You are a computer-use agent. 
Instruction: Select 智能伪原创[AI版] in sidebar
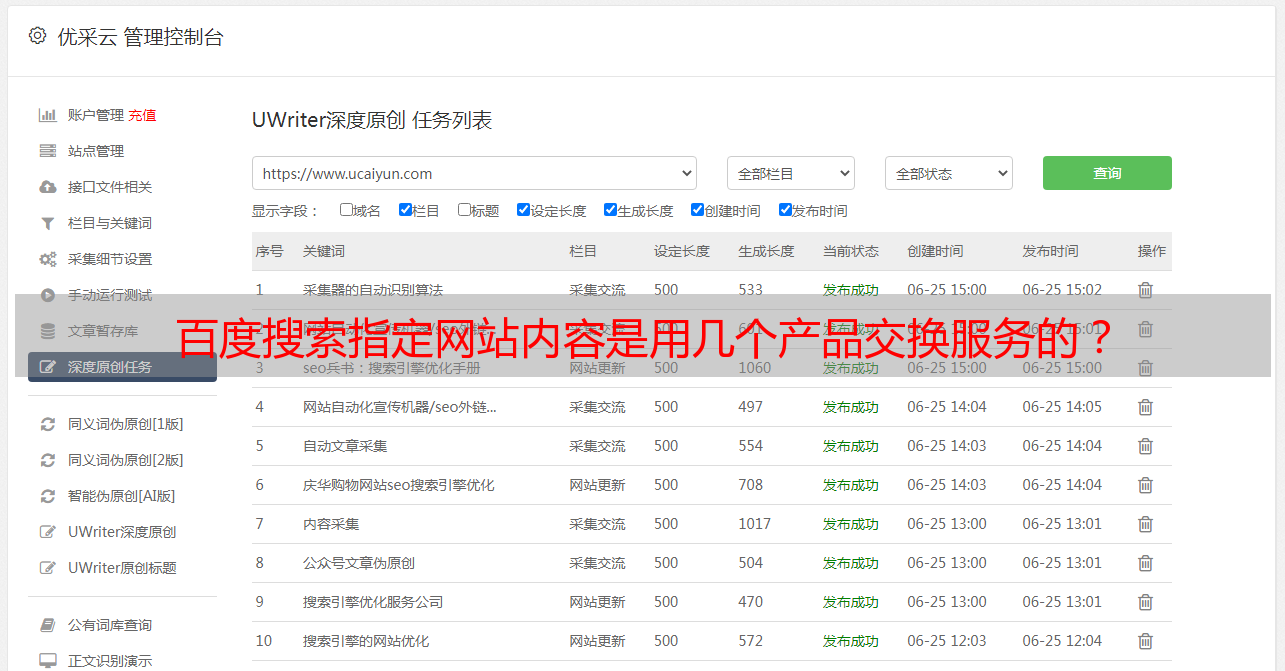click(x=121, y=496)
